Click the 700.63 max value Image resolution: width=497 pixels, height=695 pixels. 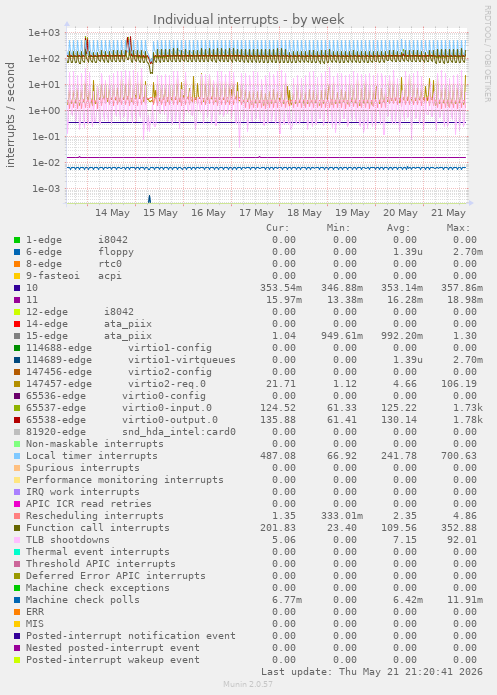459,456
